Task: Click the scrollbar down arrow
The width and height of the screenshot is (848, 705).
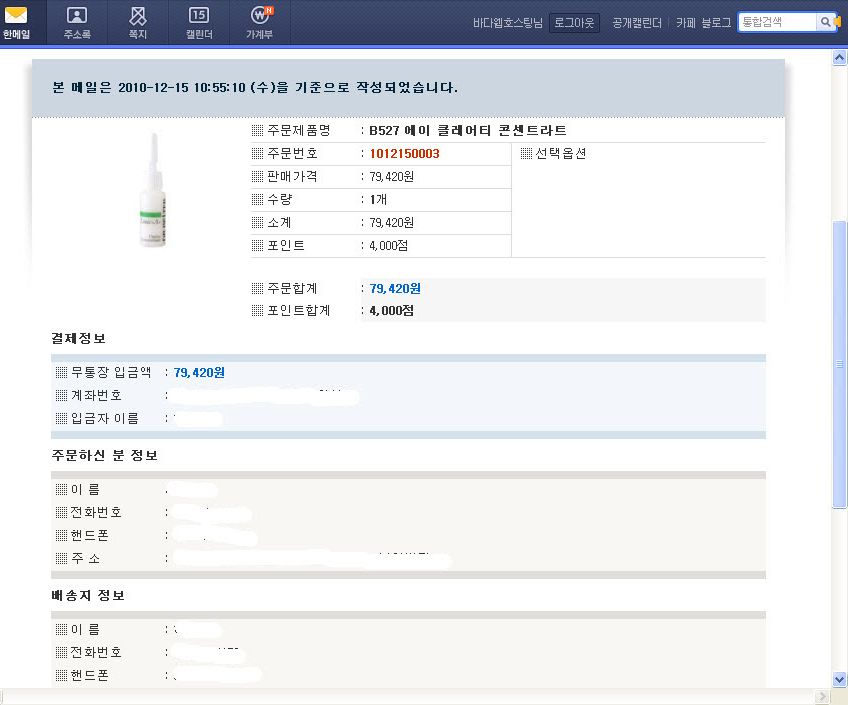Action: (x=840, y=679)
